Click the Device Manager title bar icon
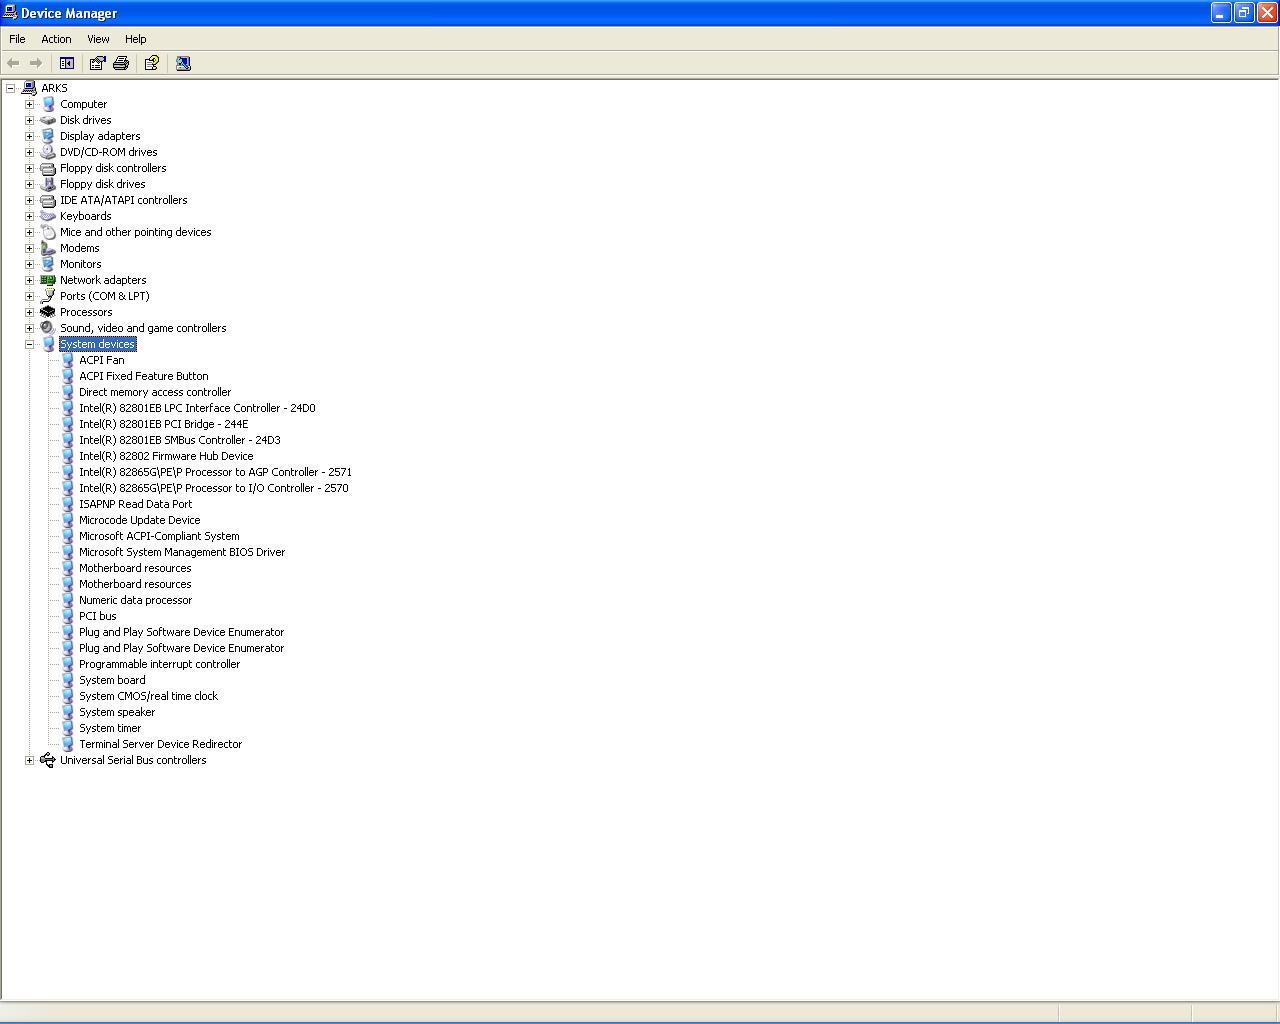 click(10, 13)
